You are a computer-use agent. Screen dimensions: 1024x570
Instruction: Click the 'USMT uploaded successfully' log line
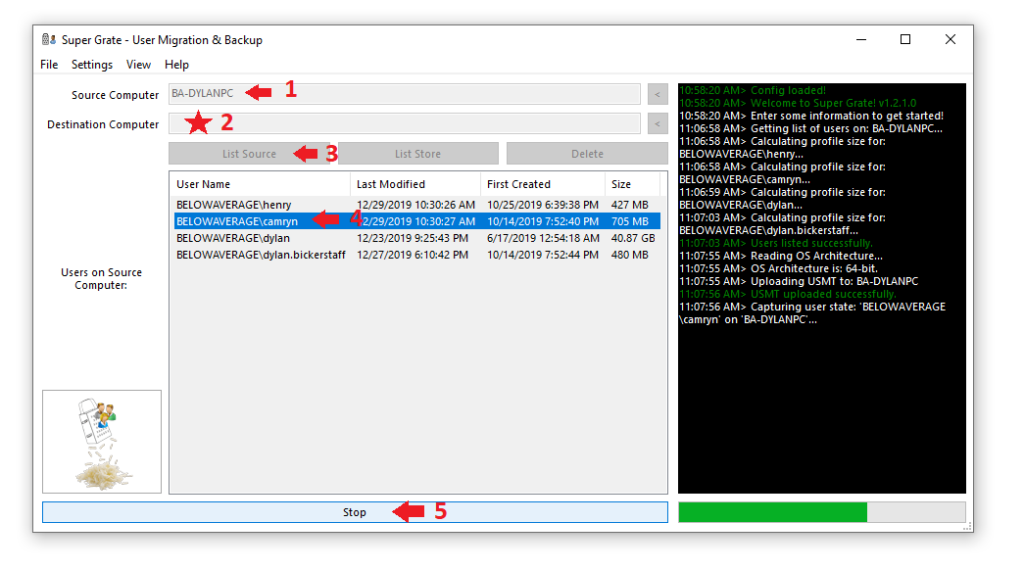pos(788,294)
